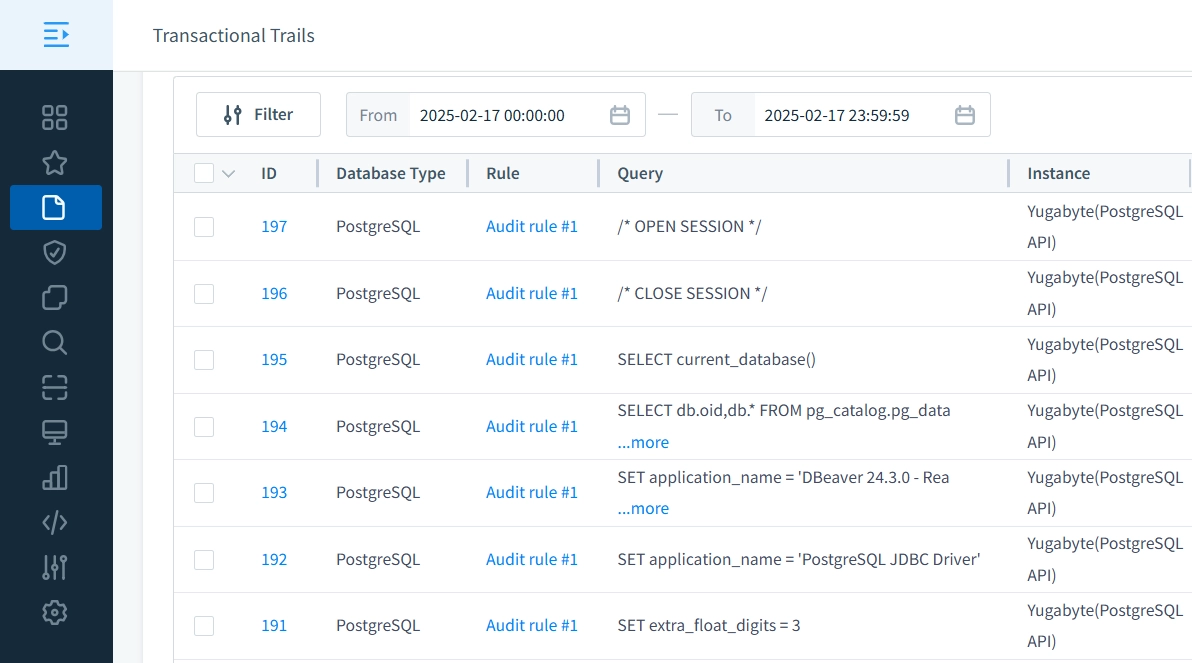Image resolution: width=1192 pixels, height=663 pixels.
Task: Click the Filter button
Action: click(258, 115)
